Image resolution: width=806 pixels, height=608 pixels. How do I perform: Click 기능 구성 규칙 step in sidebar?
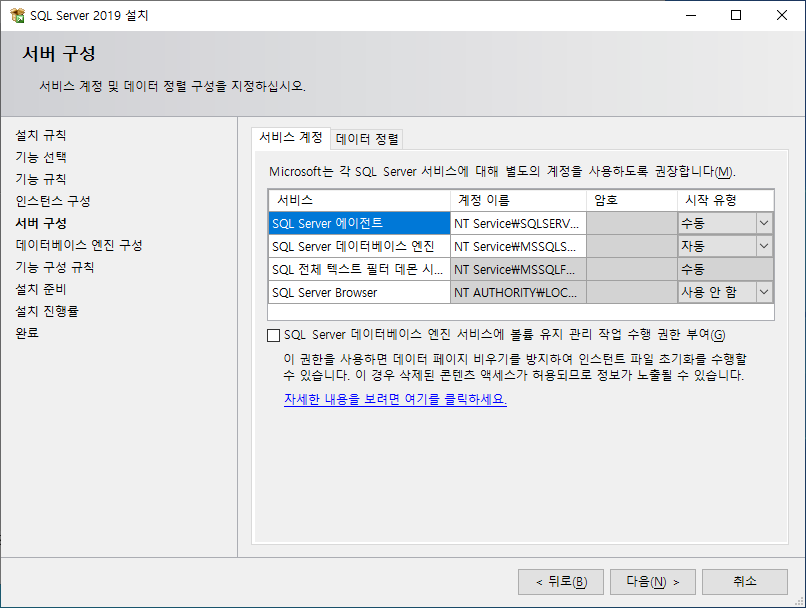click(x=54, y=267)
